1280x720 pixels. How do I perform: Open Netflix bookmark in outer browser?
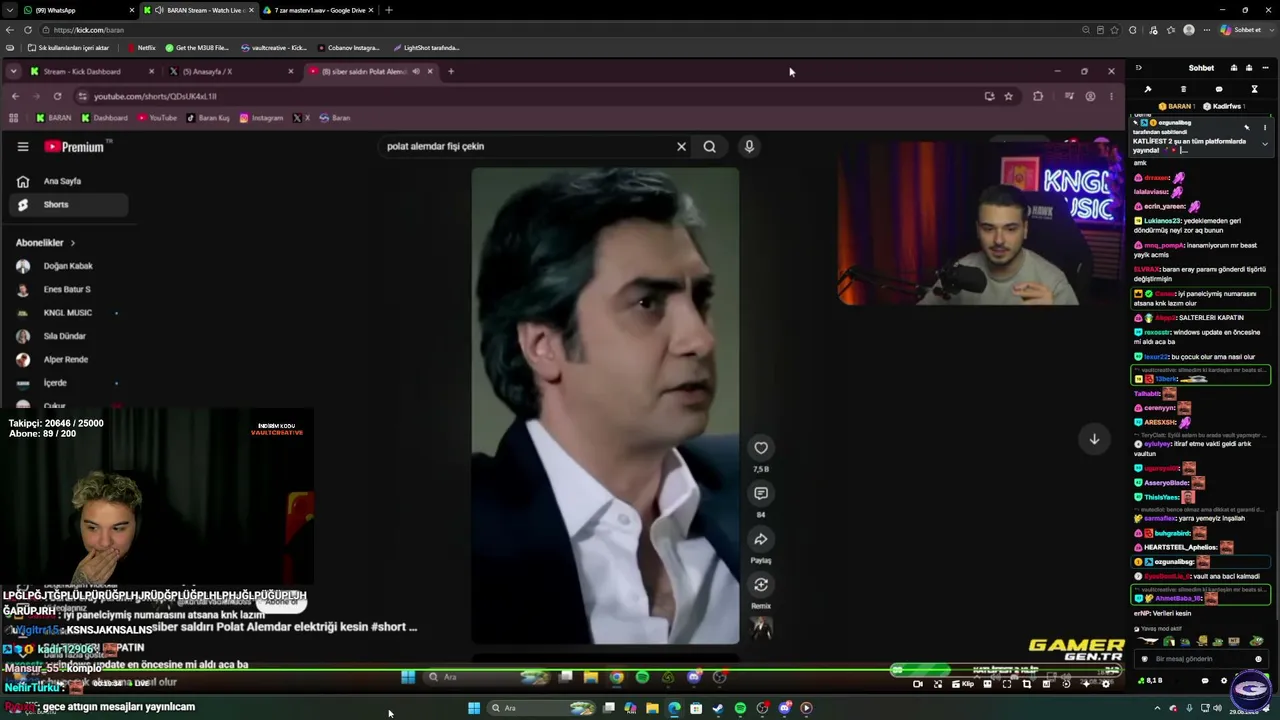pyautogui.click(x=141, y=48)
